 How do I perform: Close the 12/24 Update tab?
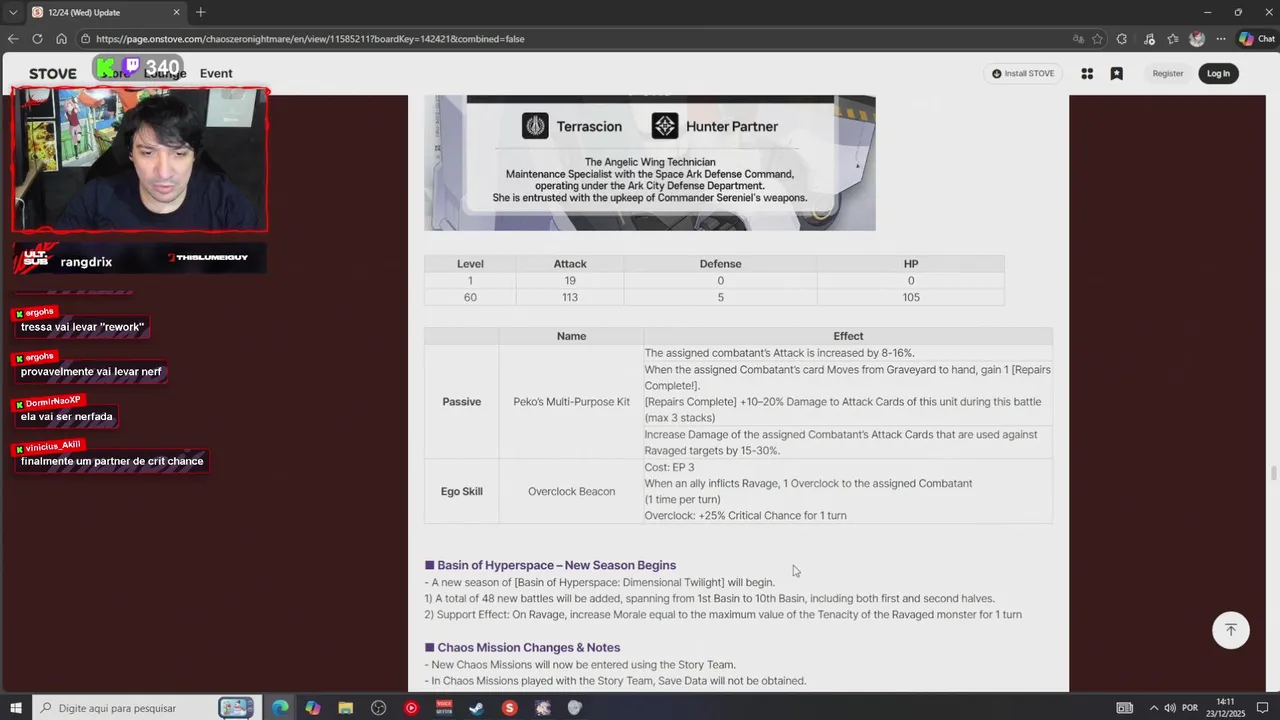pyautogui.click(x=177, y=12)
